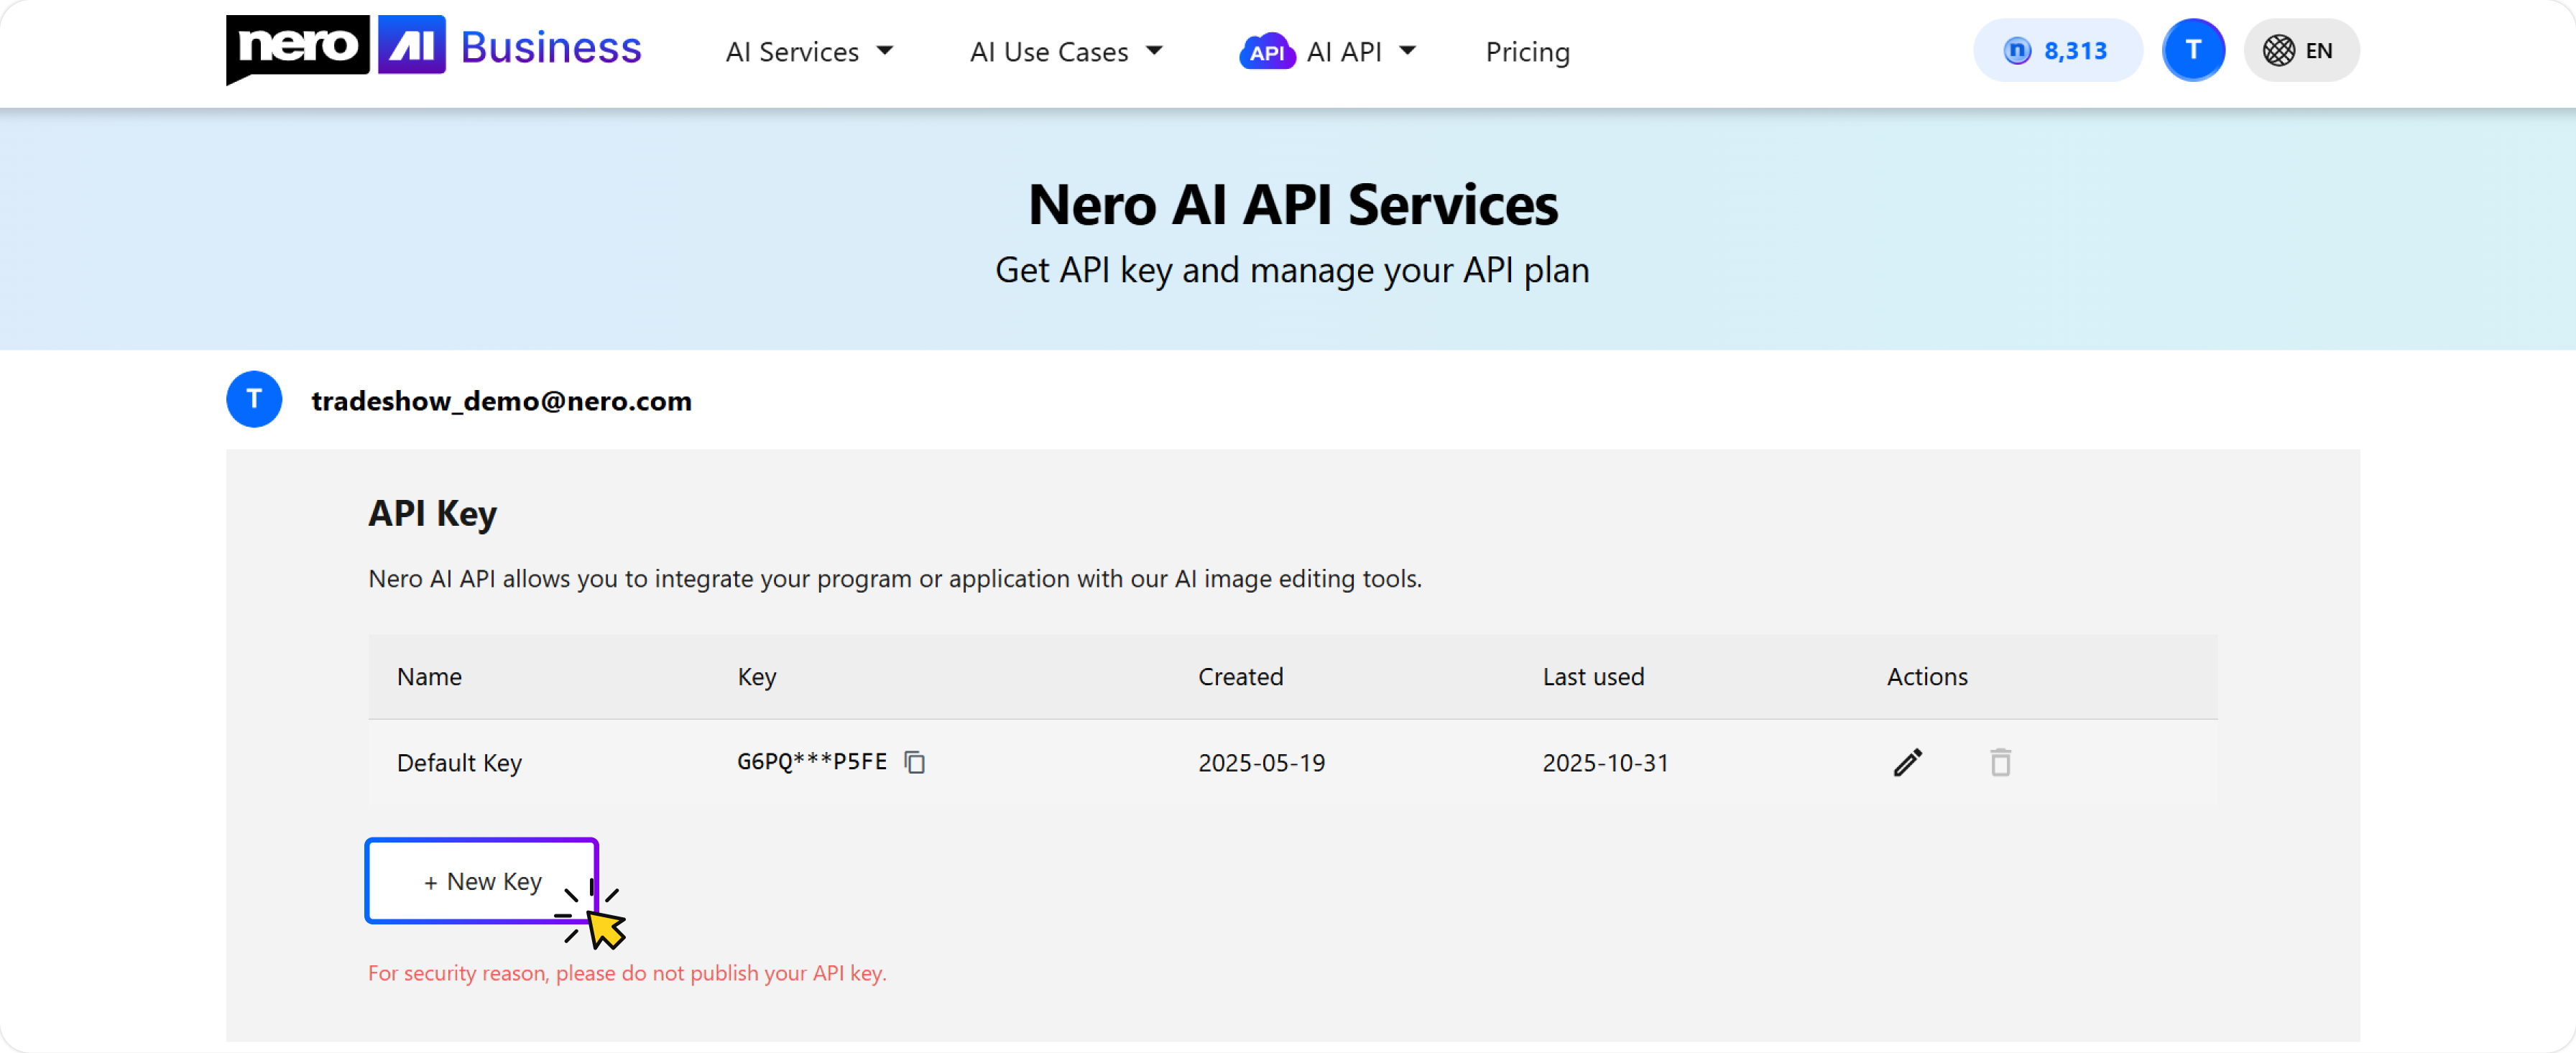This screenshot has width=2576, height=1053.
Task: Expand the AI Use Cases dropdown
Action: pos(1066,51)
